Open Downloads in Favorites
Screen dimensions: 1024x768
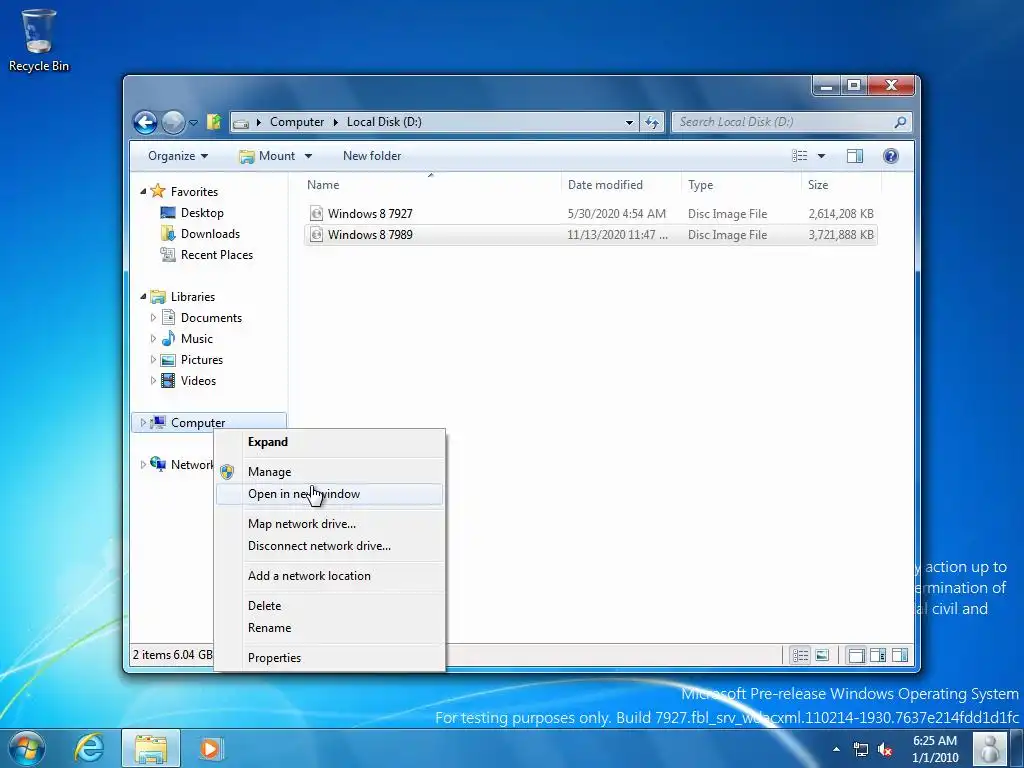tap(210, 234)
